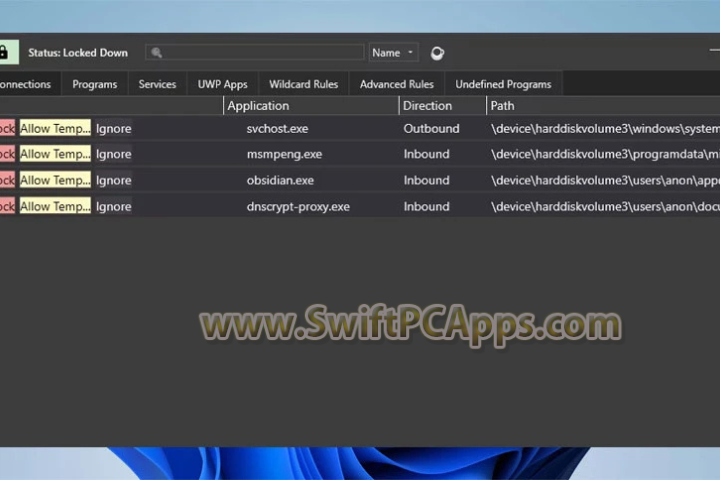Switch to UWP Apps tab
The height and width of the screenshot is (480, 720).
[223, 84]
